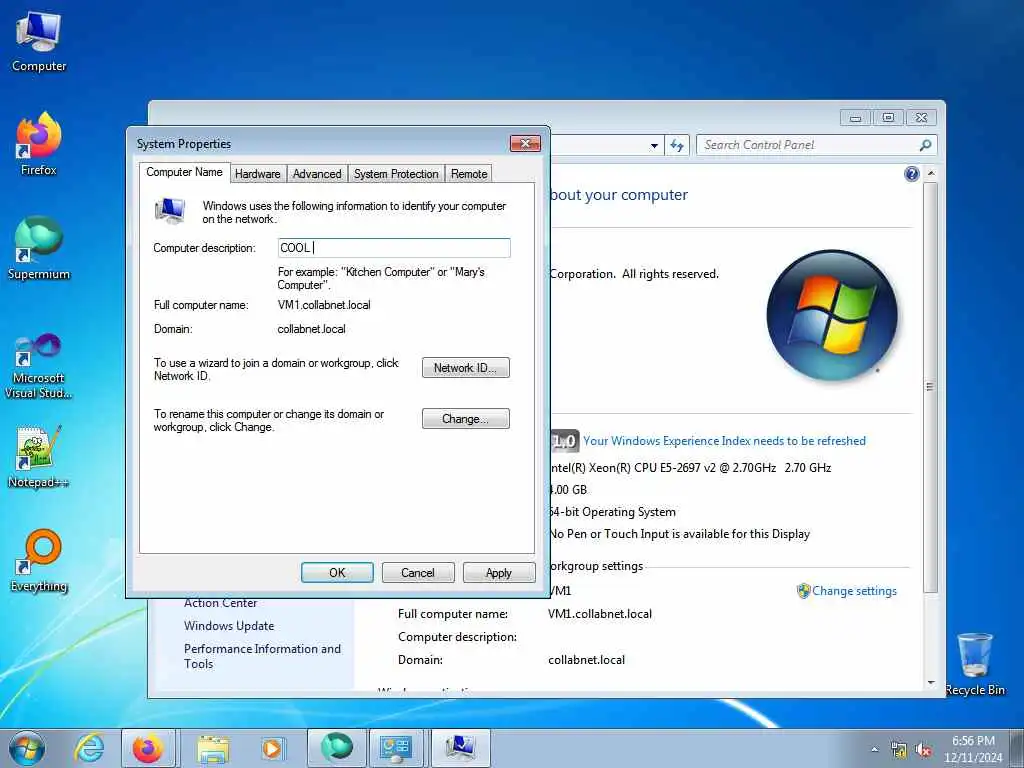
Task: Close the System Properties dialog
Action: pyautogui.click(x=525, y=143)
